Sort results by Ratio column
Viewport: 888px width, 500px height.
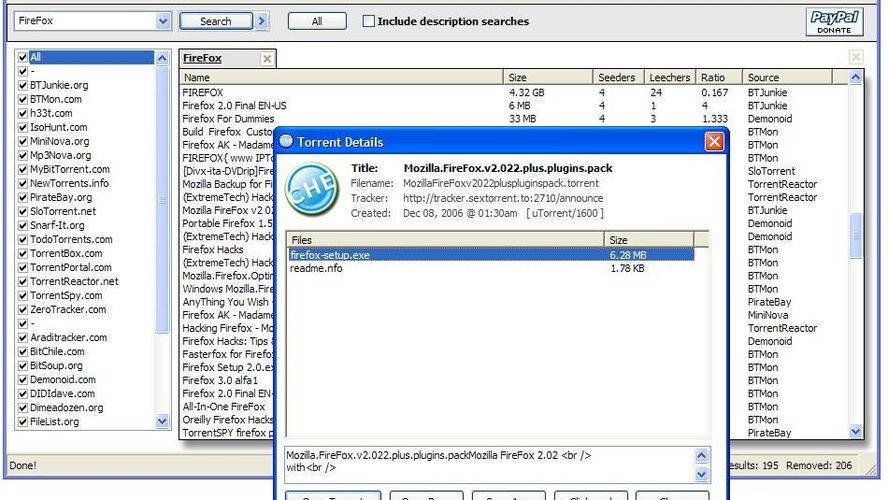click(x=719, y=78)
